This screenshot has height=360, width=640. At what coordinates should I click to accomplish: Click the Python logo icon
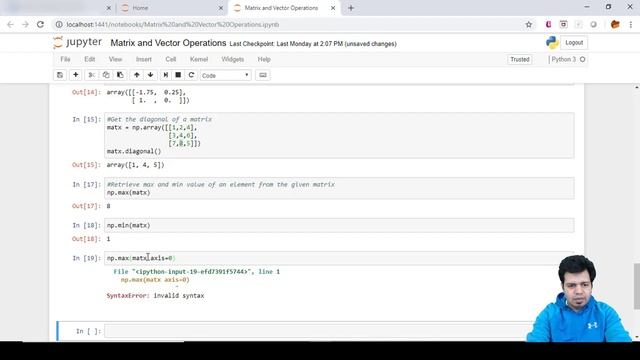[552, 42]
